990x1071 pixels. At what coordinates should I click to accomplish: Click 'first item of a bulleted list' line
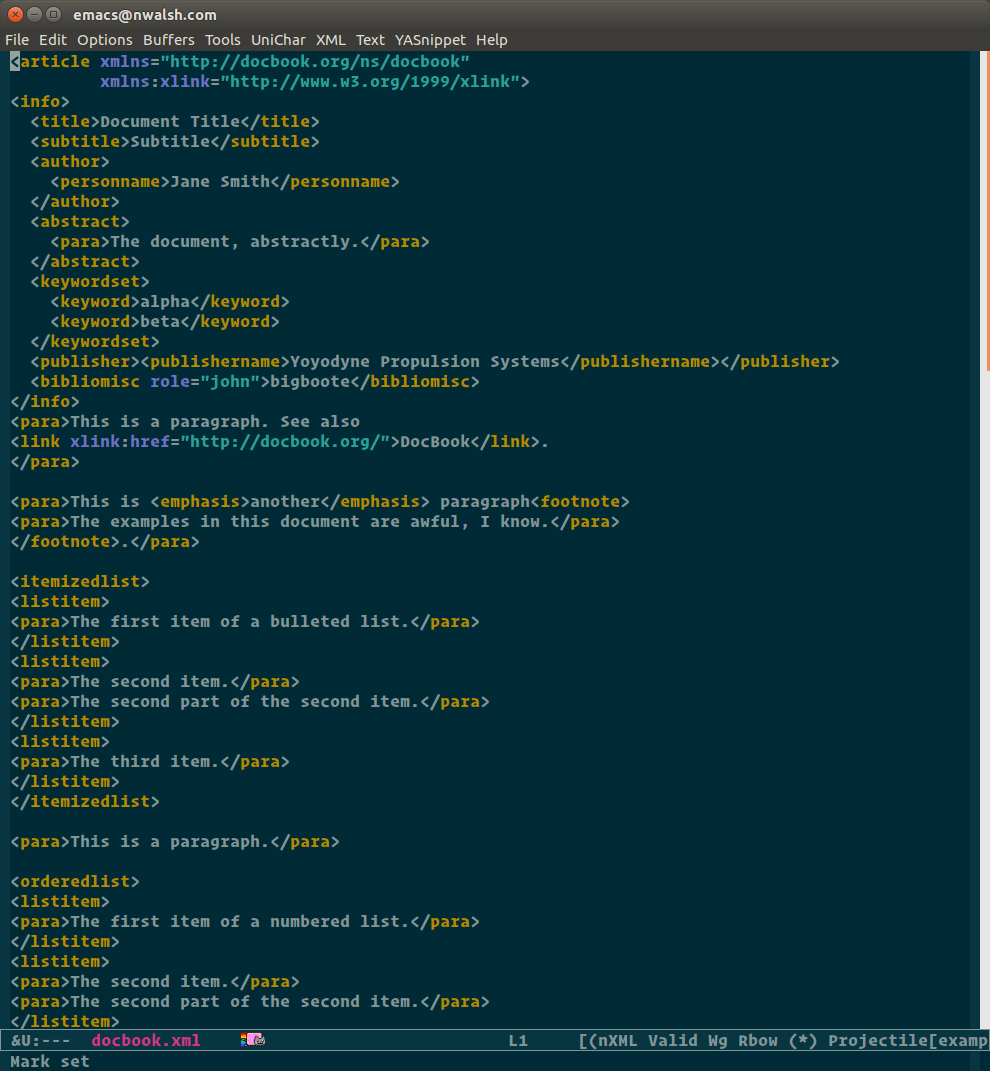[x=245, y=622]
